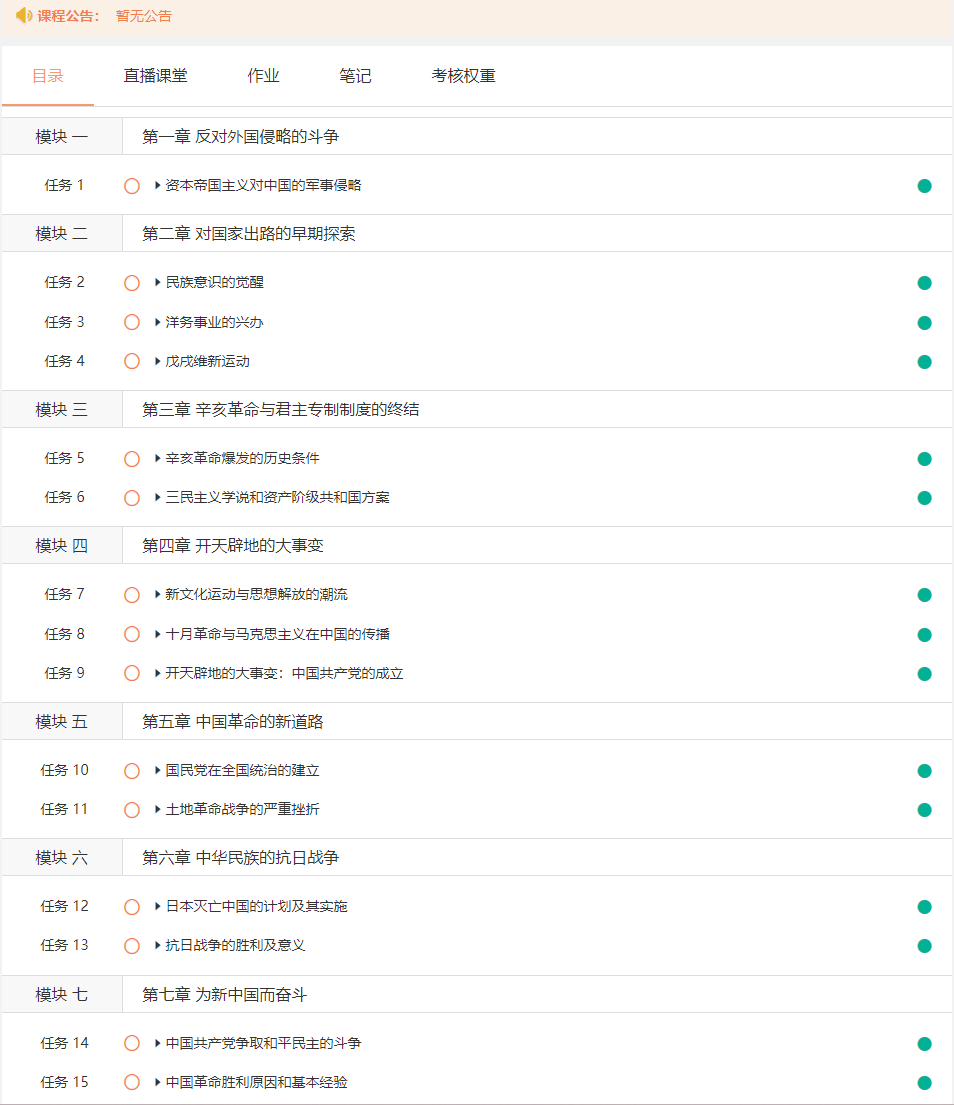The image size is (954, 1105).
Task: Click the 模块 五 module header row
Action: 63,722
